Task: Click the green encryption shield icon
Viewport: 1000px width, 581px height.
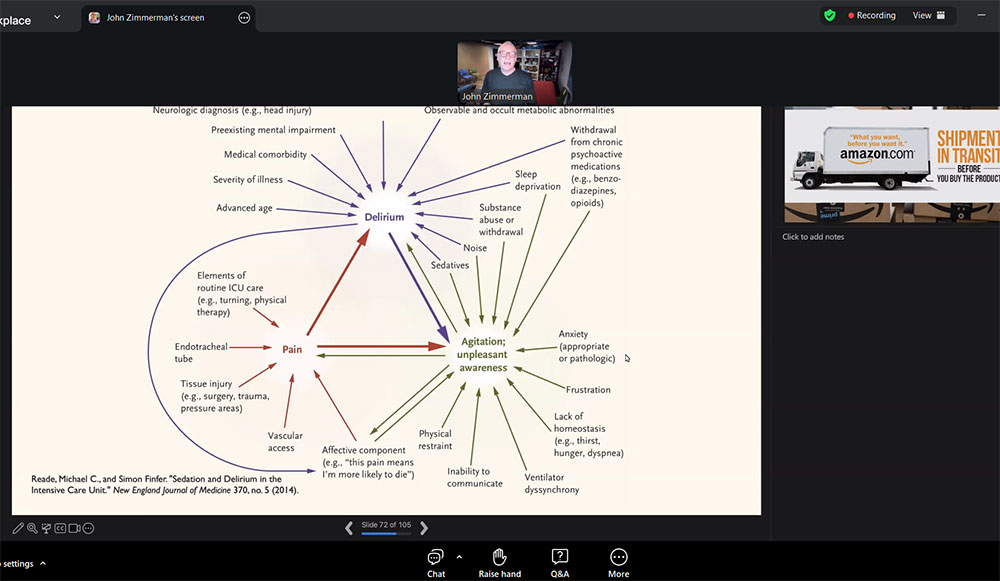Action: 829,16
